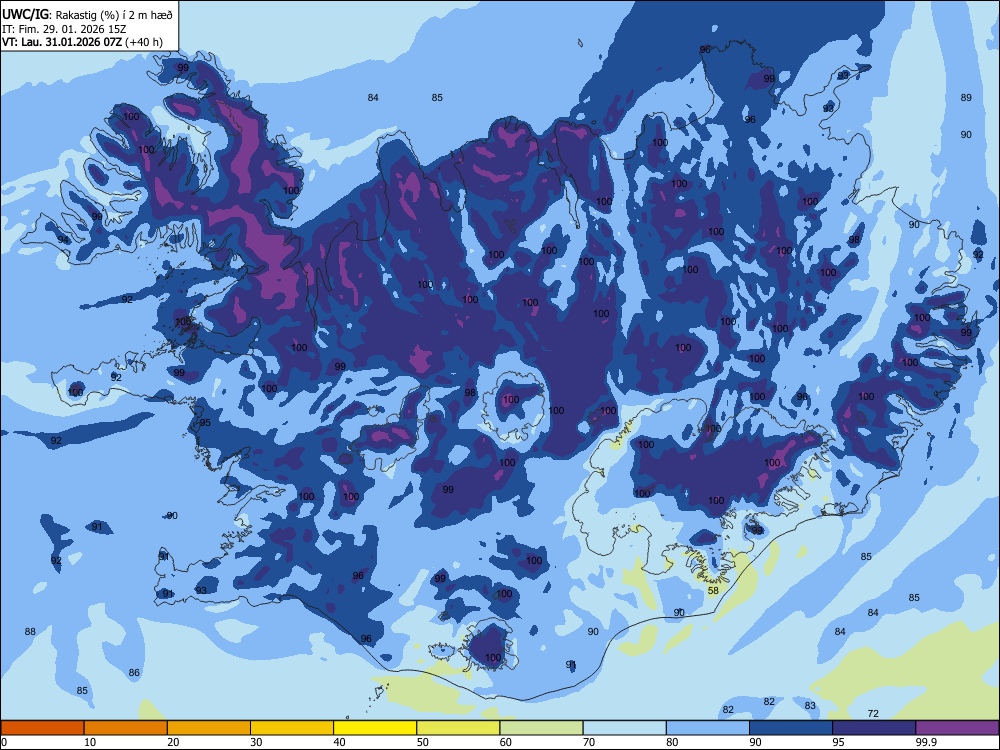
Task: Click the legend label '50'
Action: (x=422, y=742)
